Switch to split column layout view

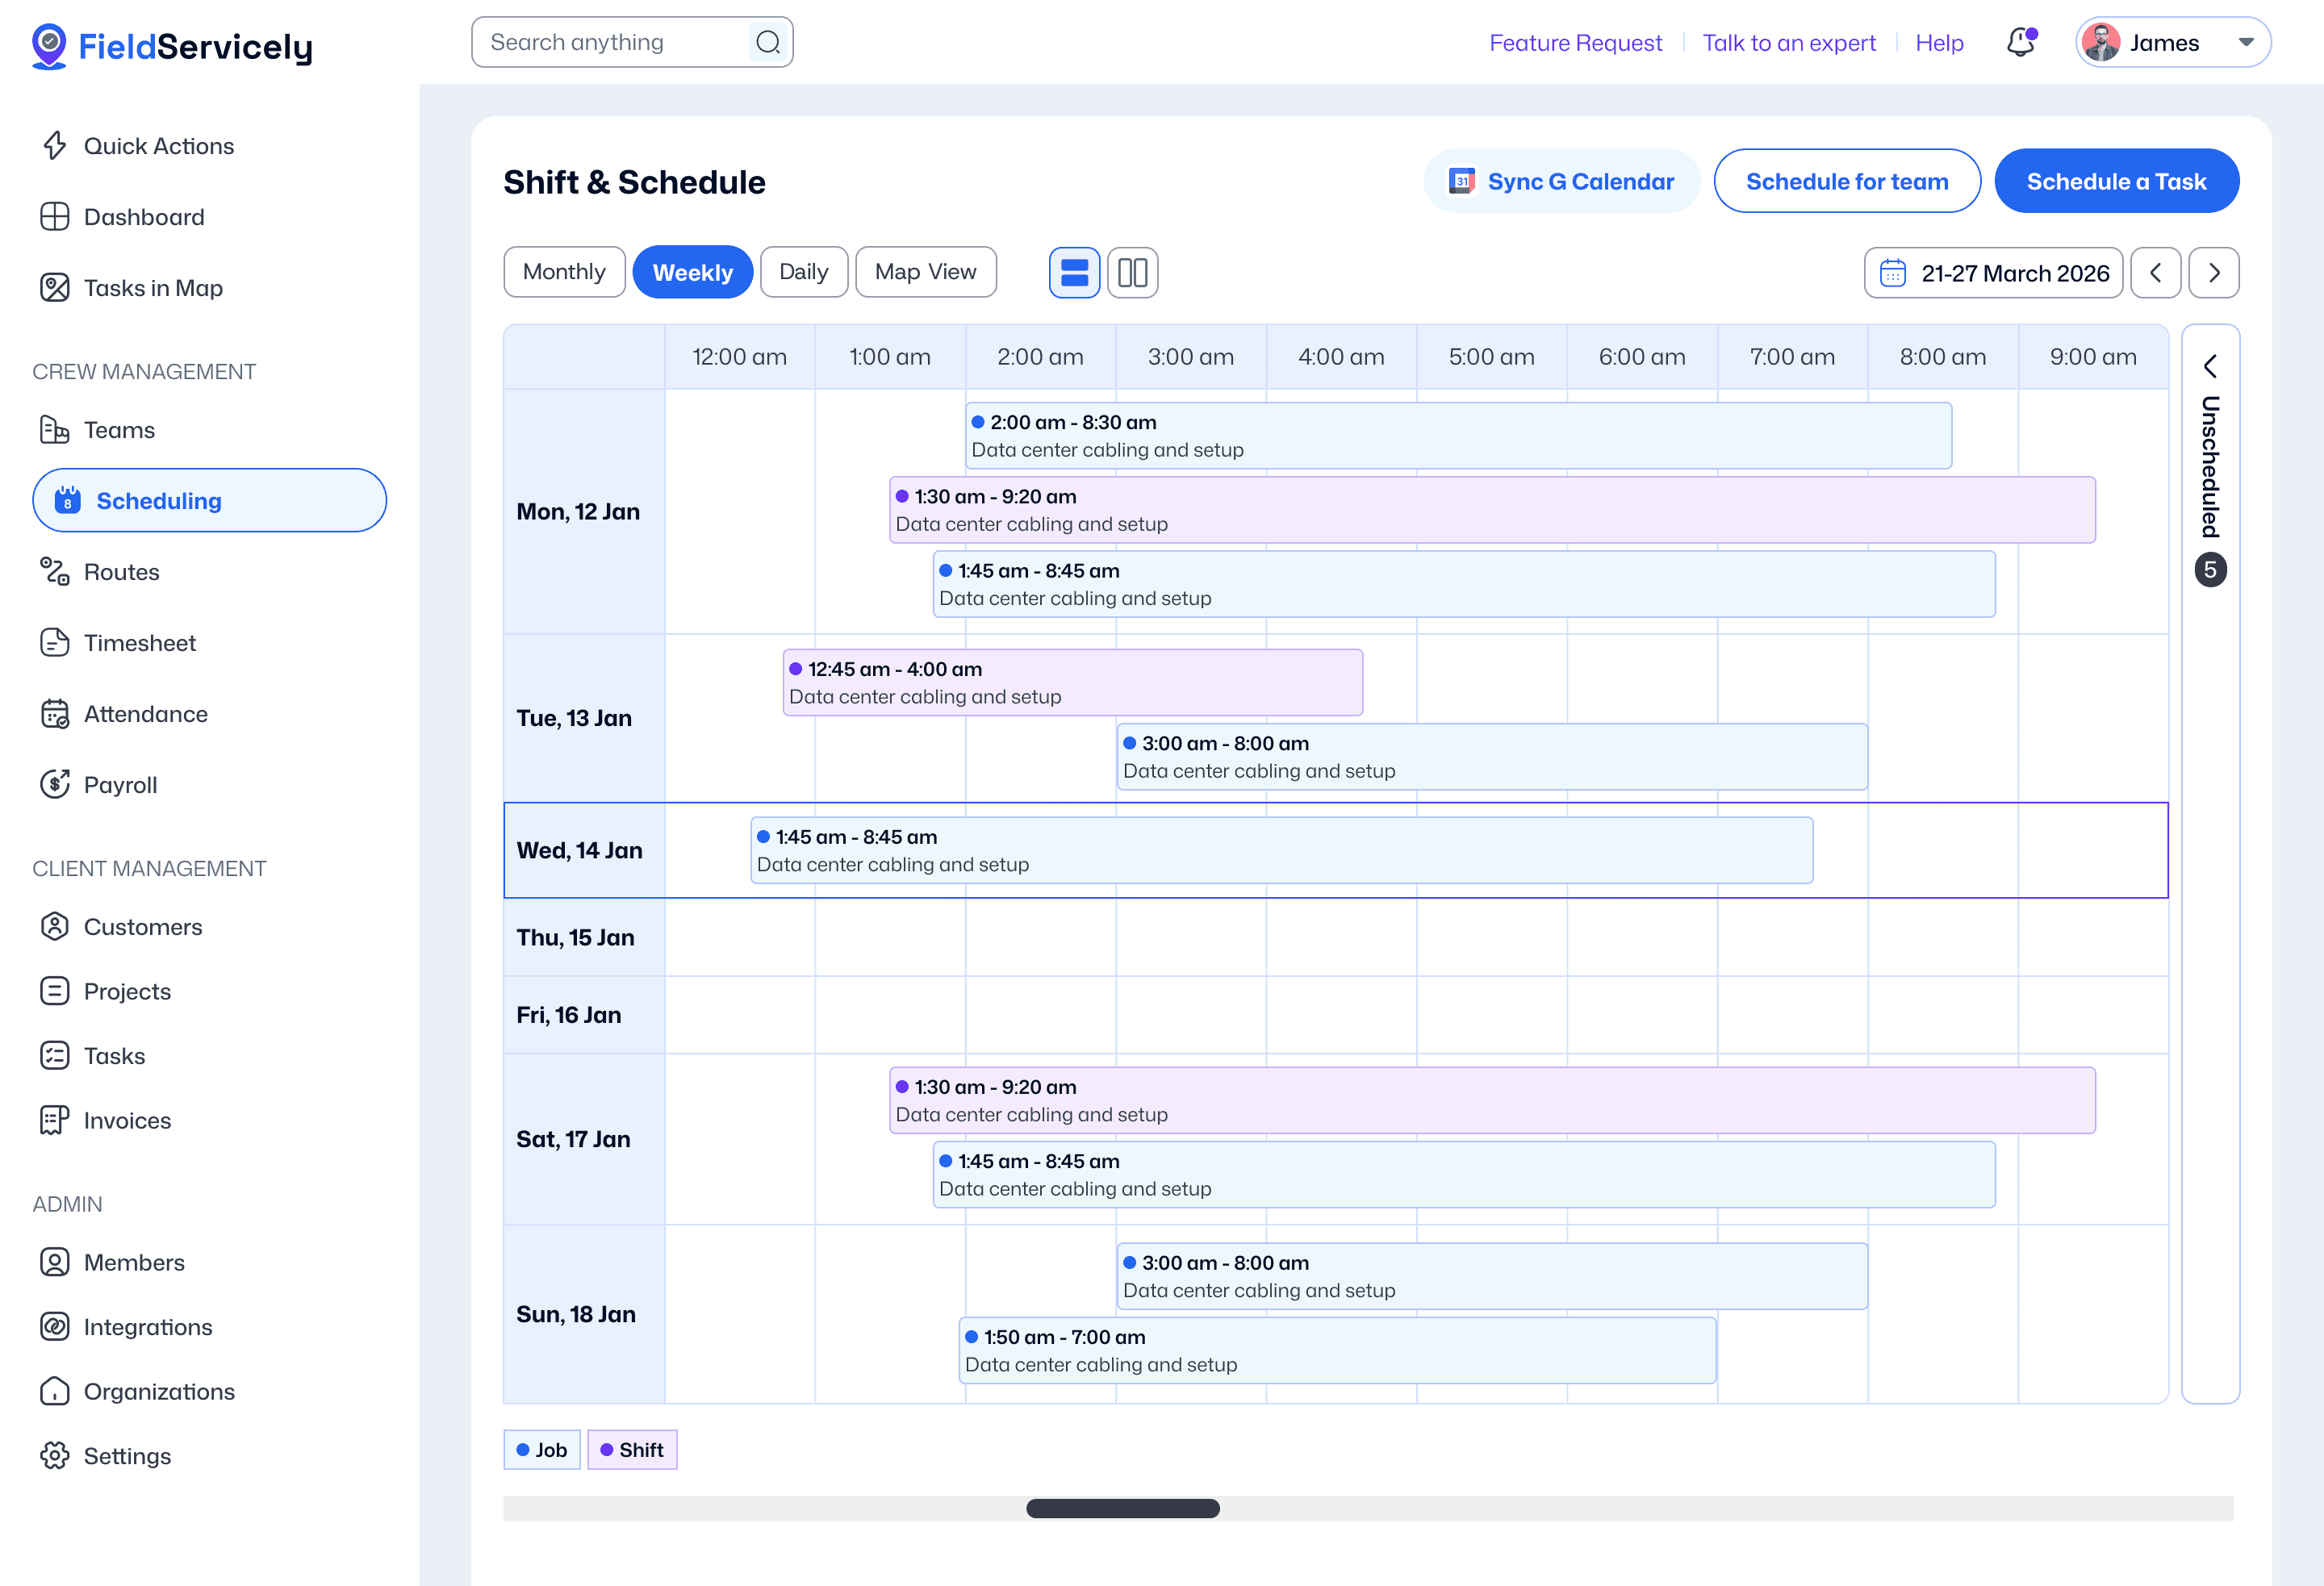[x=1132, y=273]
